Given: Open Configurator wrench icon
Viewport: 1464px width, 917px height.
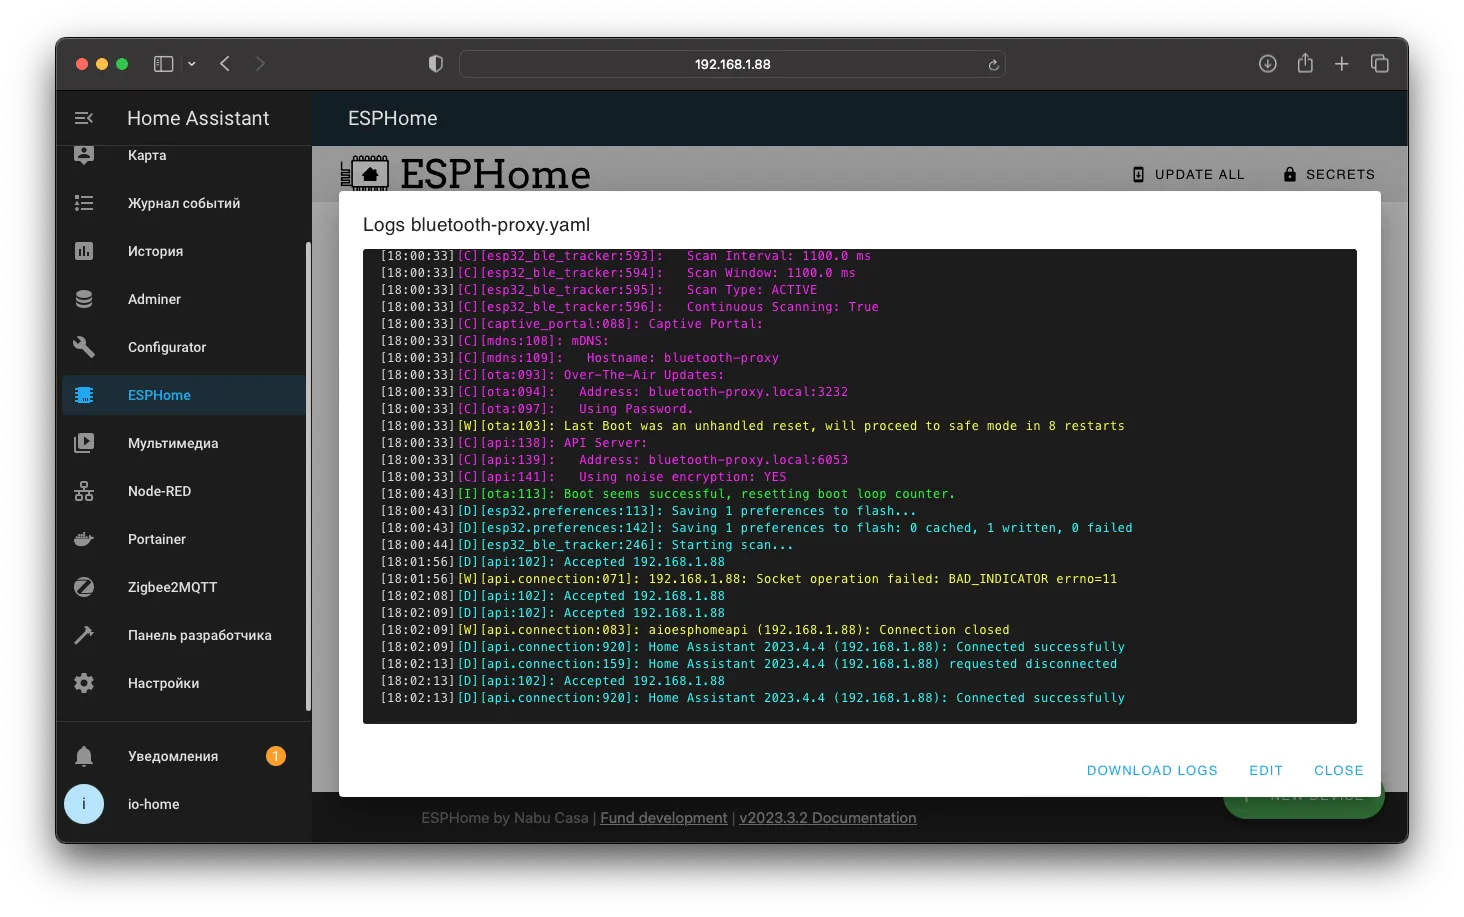Looking at the screenshot, I should click(x=84, y=347).
